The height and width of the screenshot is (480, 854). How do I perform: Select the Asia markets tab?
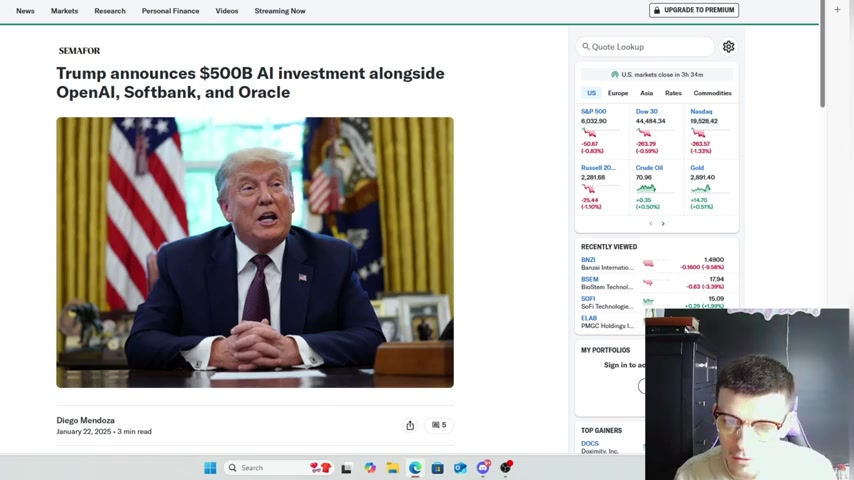tap(646, 93)
